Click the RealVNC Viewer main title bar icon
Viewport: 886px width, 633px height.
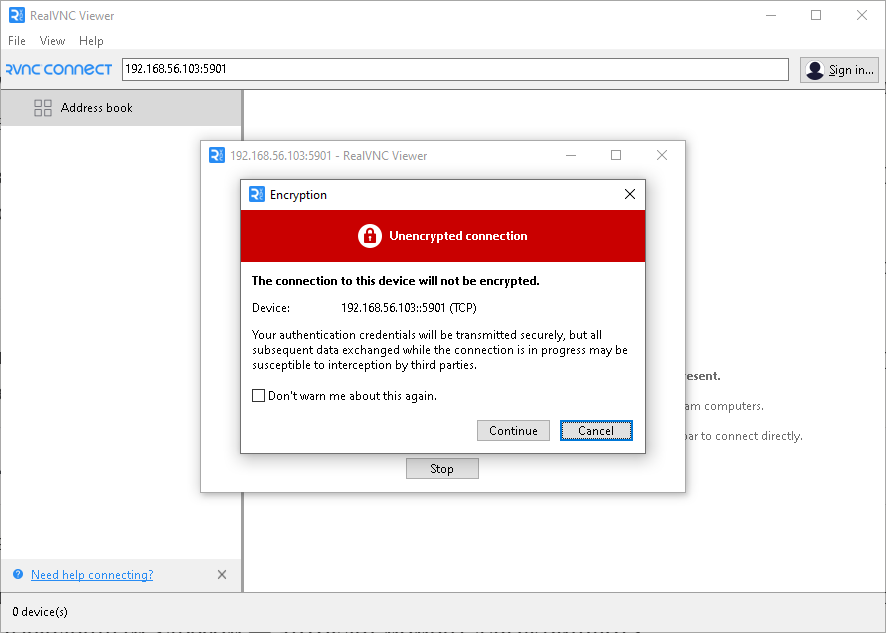pyautogui.click(x=17, y=15)
